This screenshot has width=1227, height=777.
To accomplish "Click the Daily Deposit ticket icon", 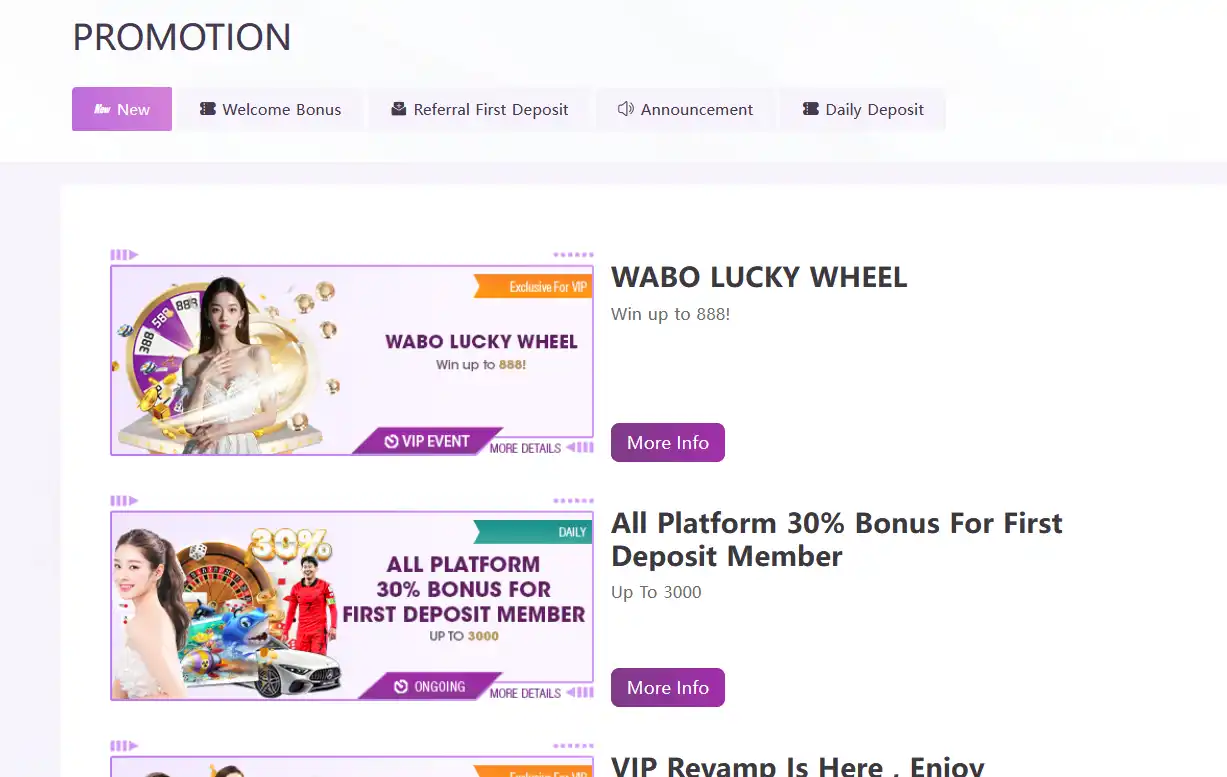I will coord(811,109).
